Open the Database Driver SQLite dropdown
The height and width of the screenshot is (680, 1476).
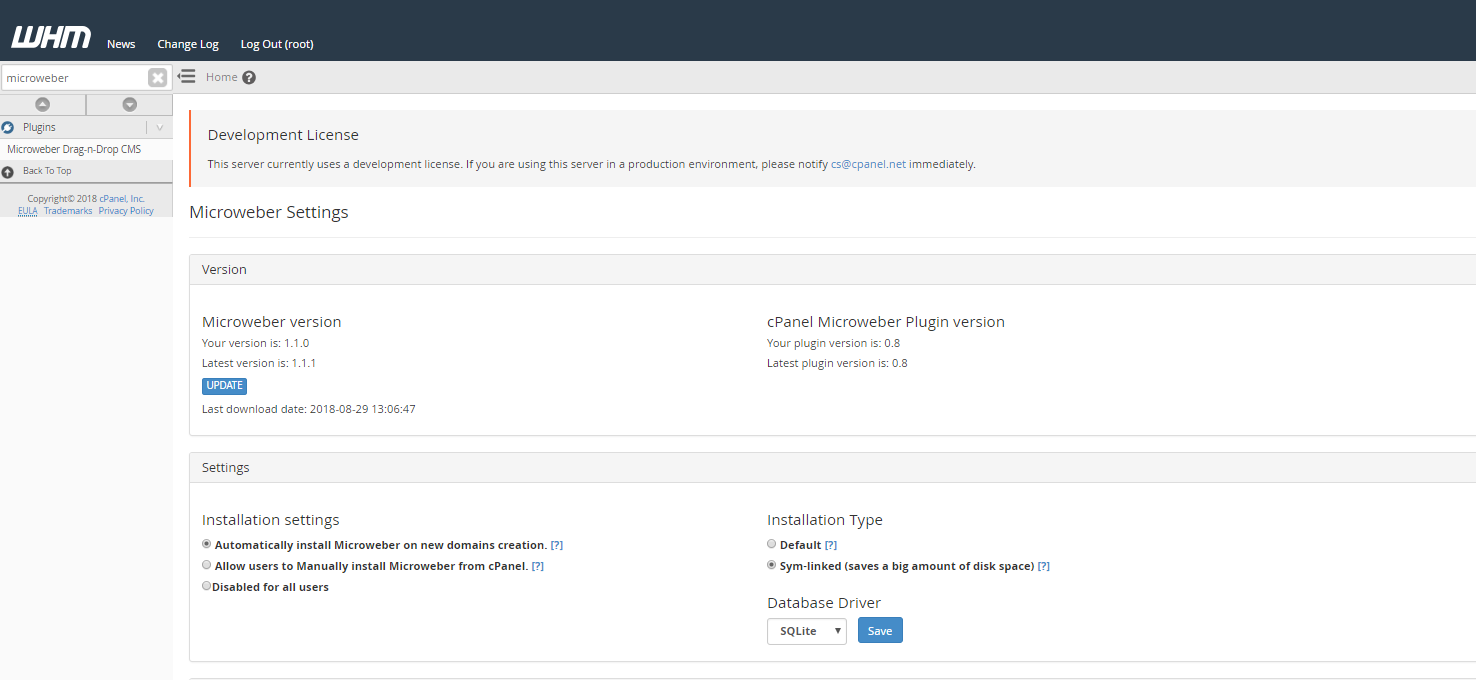tap(807, 631)
